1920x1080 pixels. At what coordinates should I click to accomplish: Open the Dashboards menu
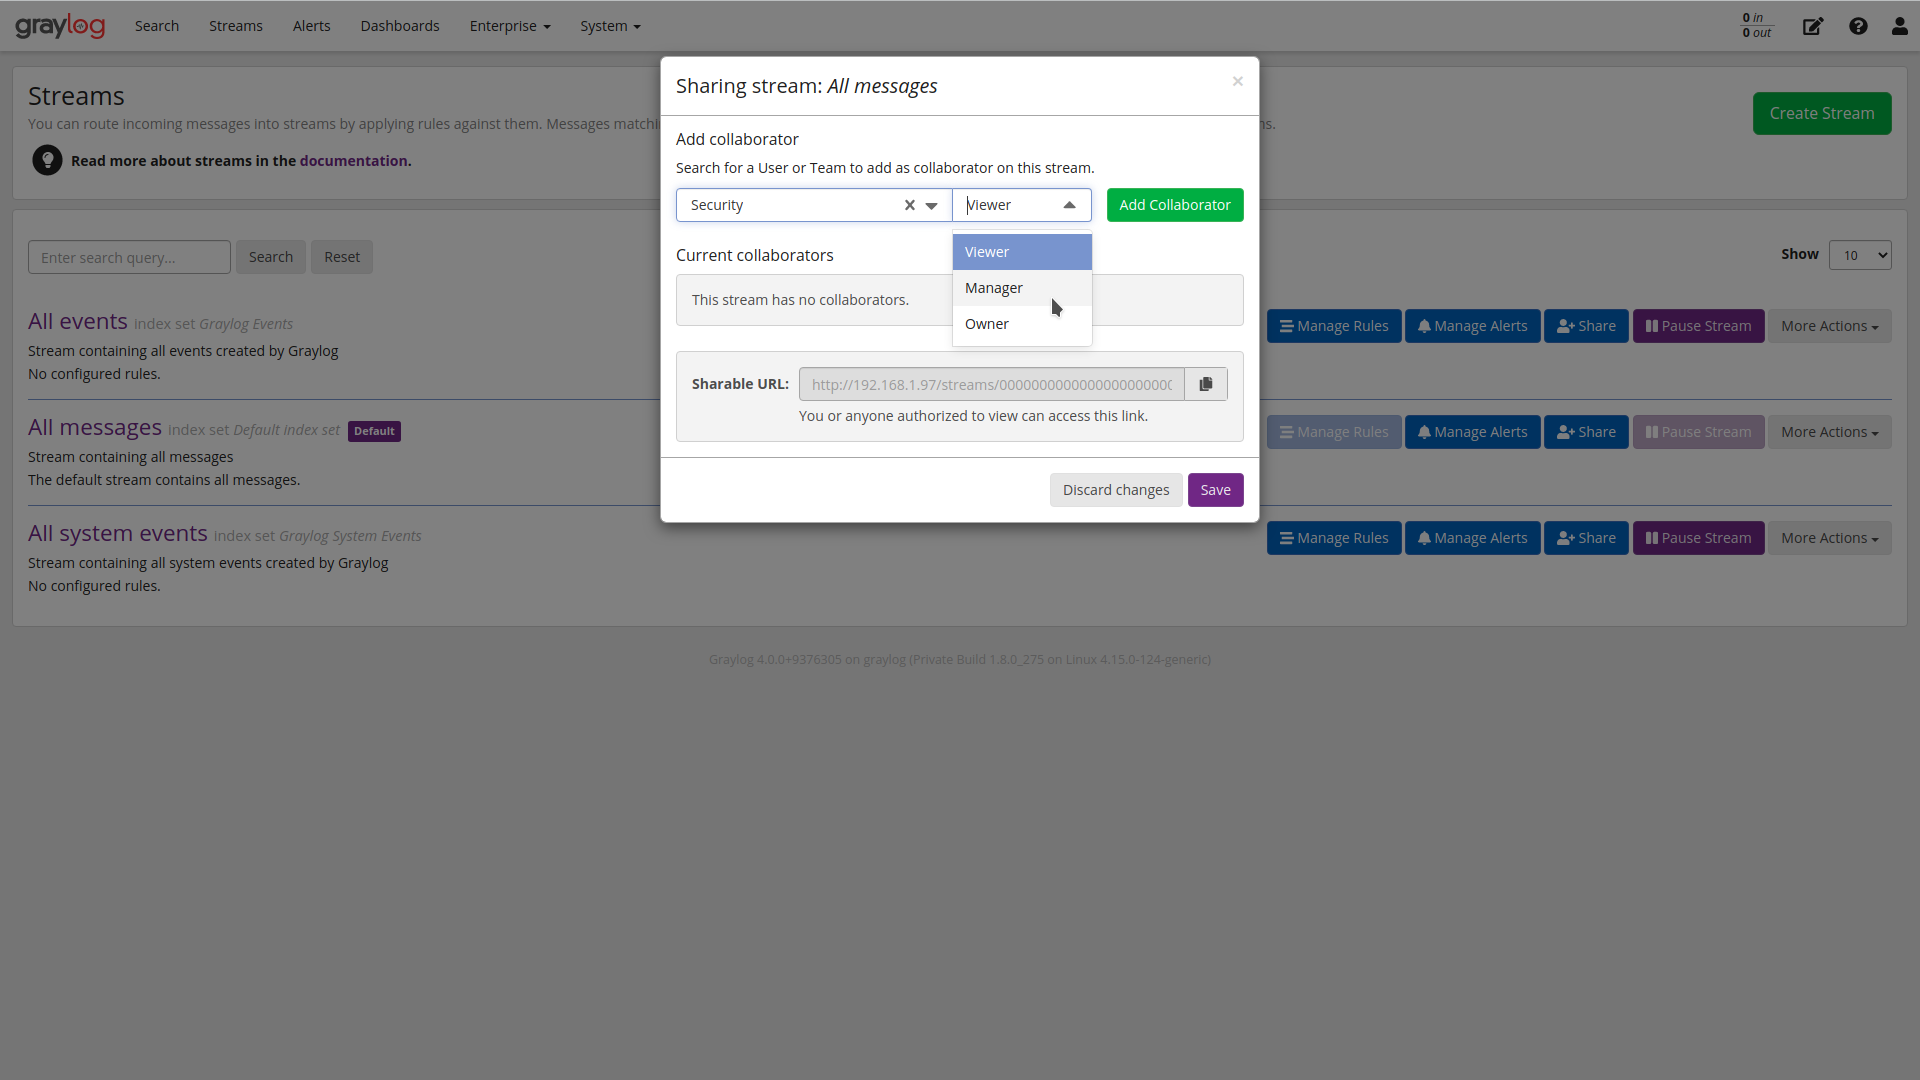point(399,26)
